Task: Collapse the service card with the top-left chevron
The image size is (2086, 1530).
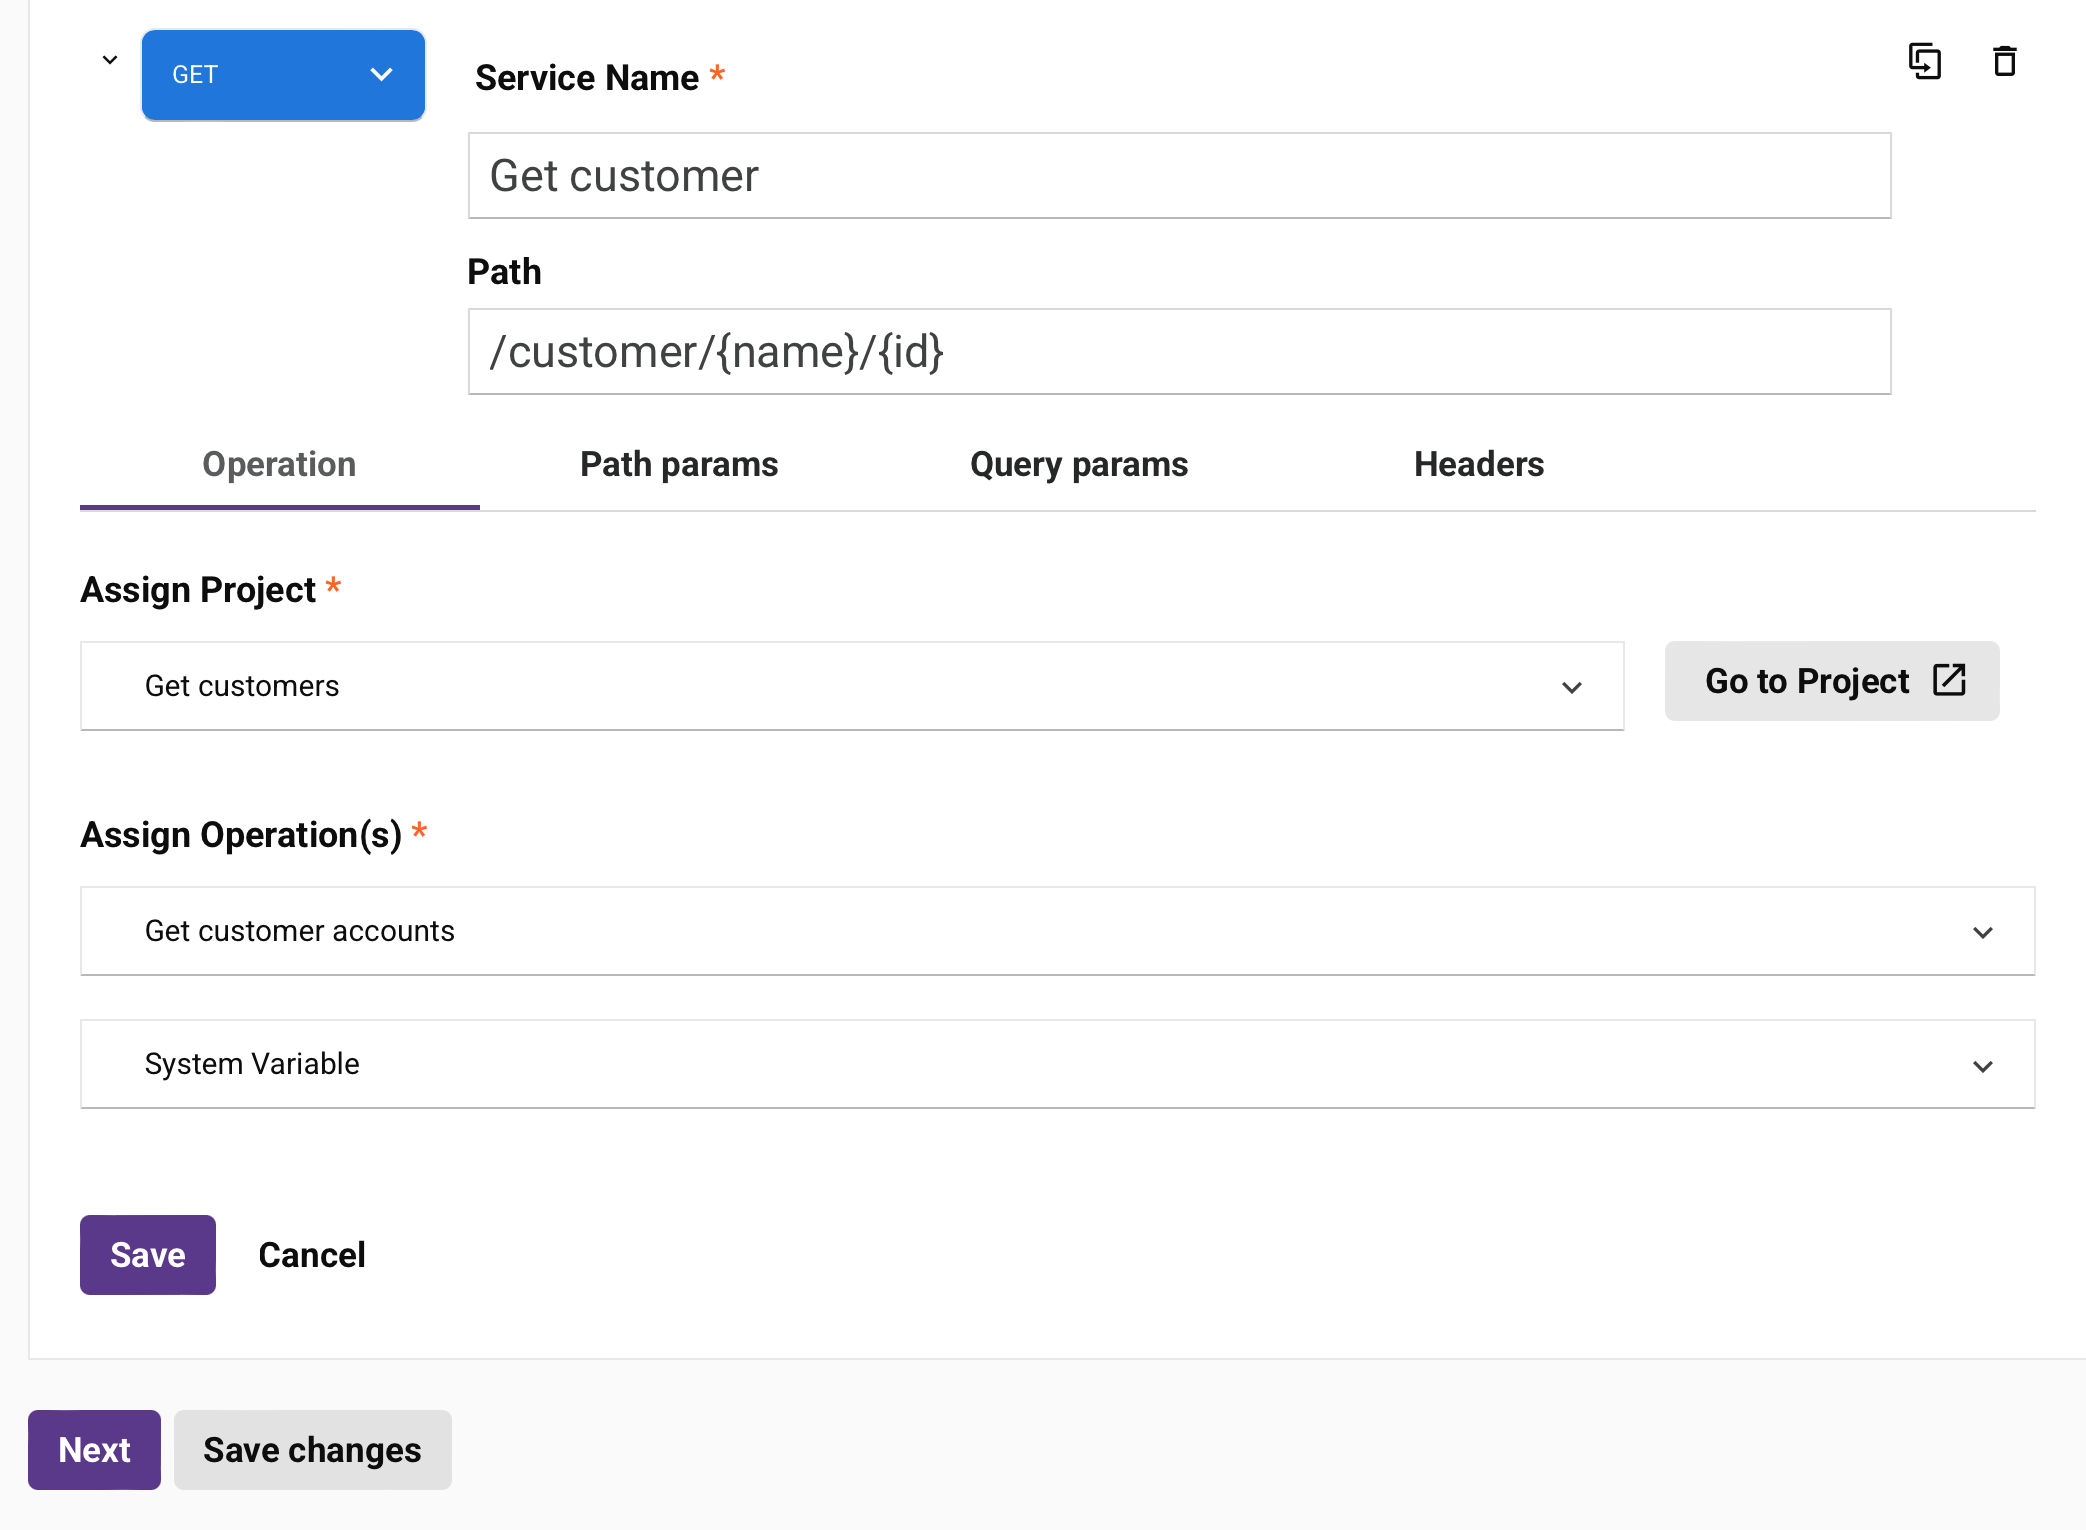Action: 109,59
